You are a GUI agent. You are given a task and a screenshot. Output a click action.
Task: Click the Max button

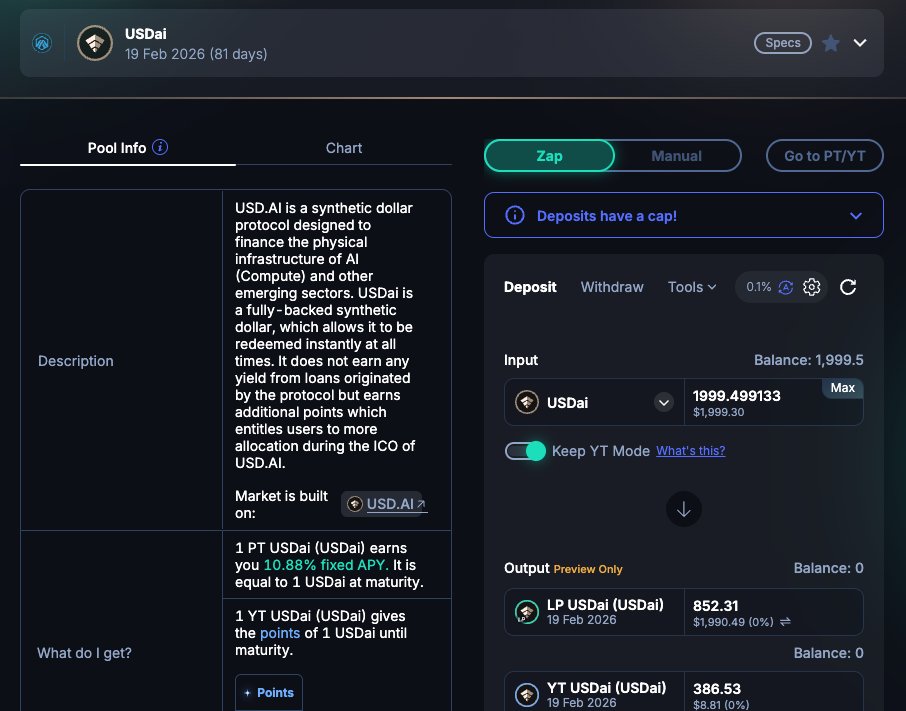point(842,388)
